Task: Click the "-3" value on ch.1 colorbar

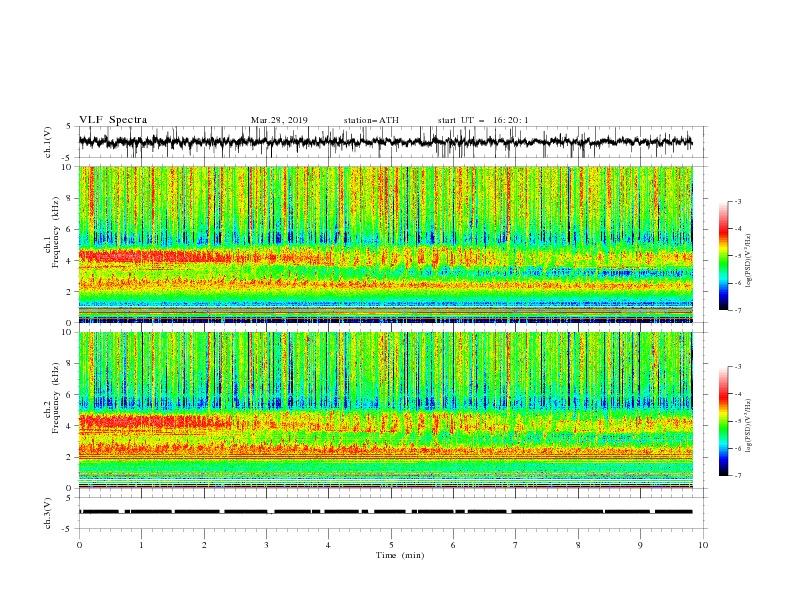Action: pyautogui.click(x=738, y=201)
